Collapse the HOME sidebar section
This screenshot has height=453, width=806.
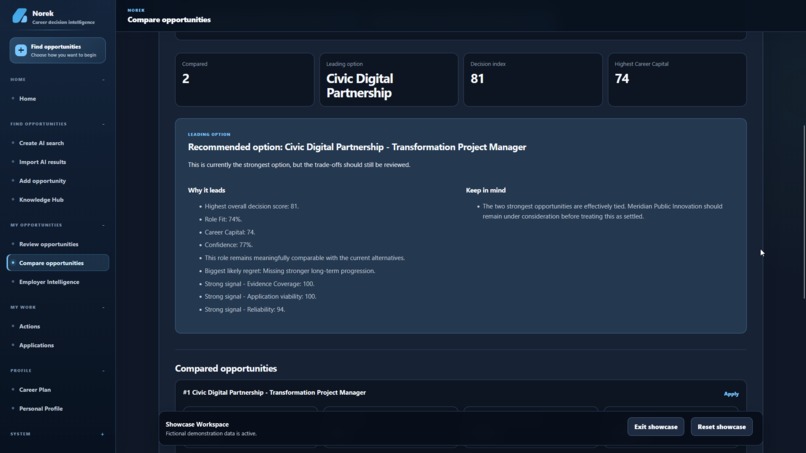pos(103,80)
